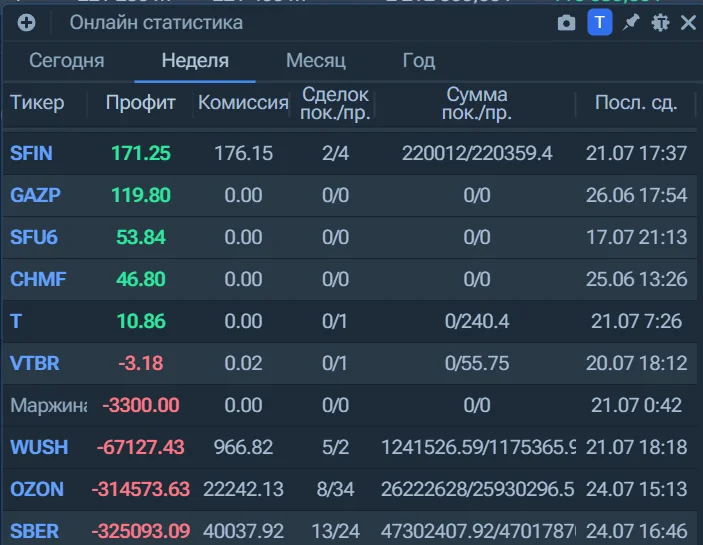Screen dimensions: 703x545
Task: Open the T ticker row
Action: pos(16,321)
